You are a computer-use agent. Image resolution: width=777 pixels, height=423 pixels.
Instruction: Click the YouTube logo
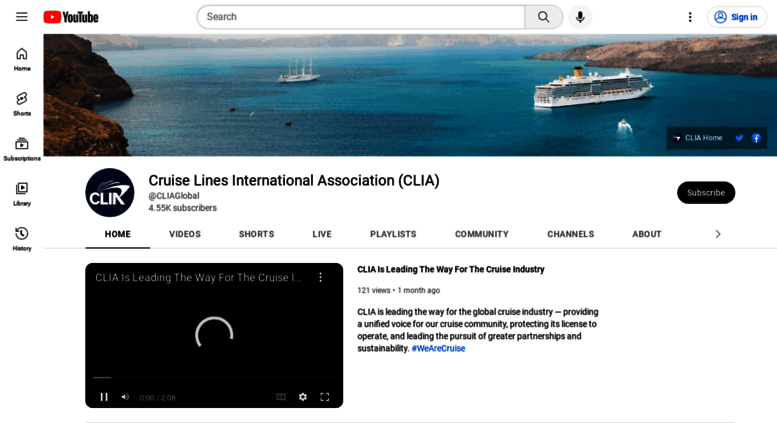tap(71, 17)
